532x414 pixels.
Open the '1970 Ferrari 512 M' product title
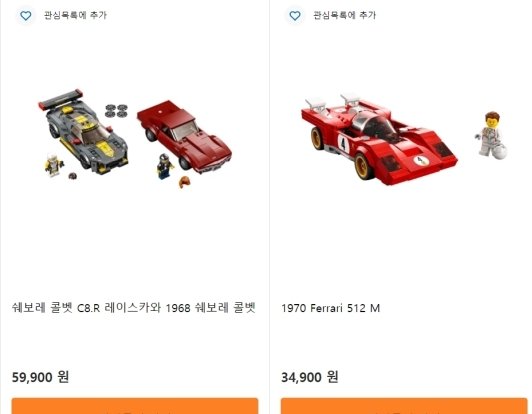[x=330, y=308]
